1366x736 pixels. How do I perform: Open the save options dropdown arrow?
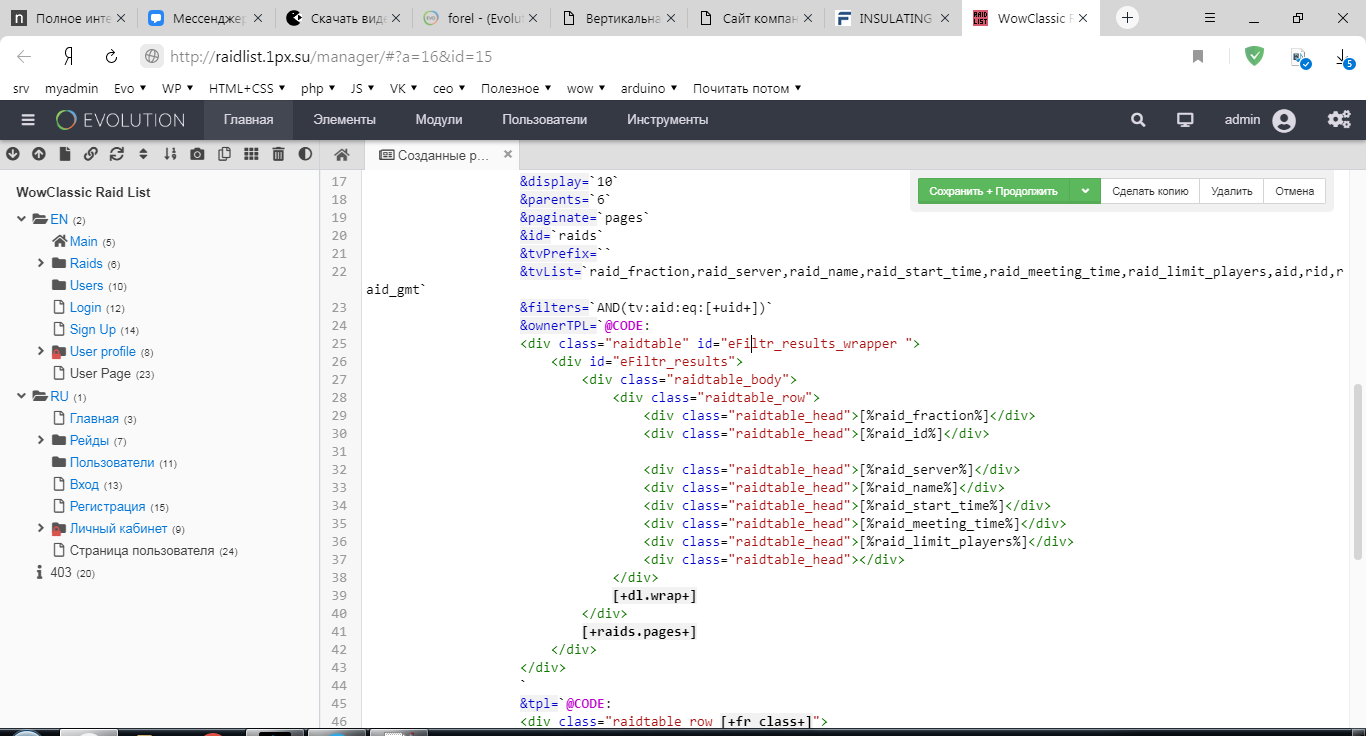(1085, 191)
